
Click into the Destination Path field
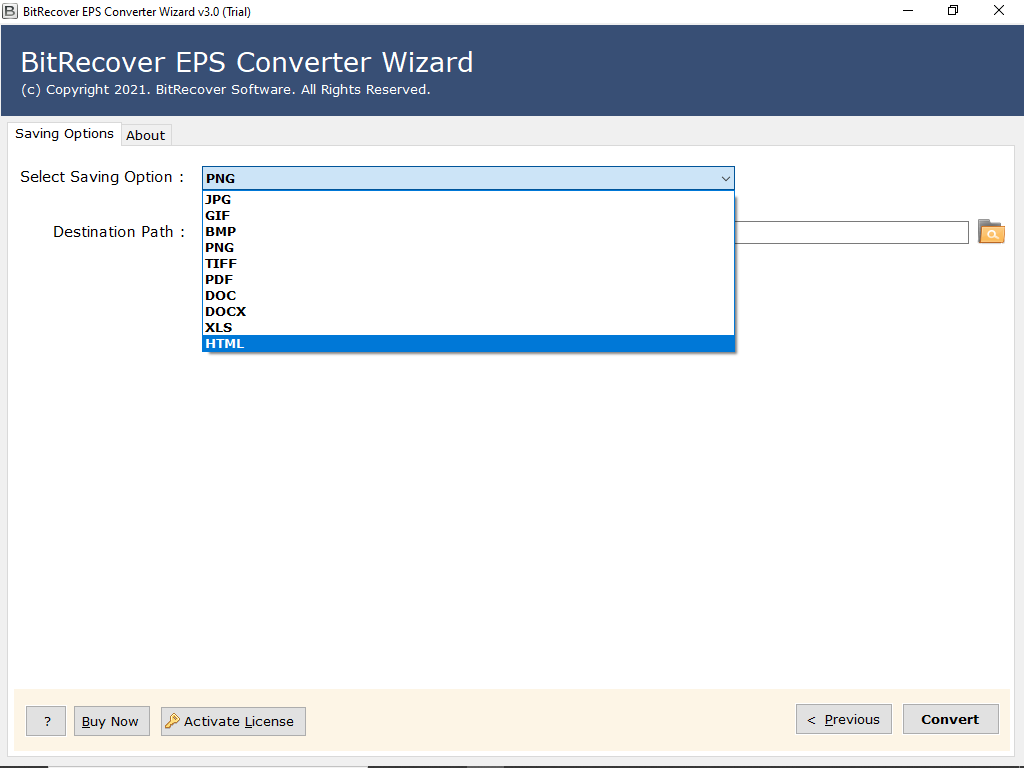pos(851,232)
